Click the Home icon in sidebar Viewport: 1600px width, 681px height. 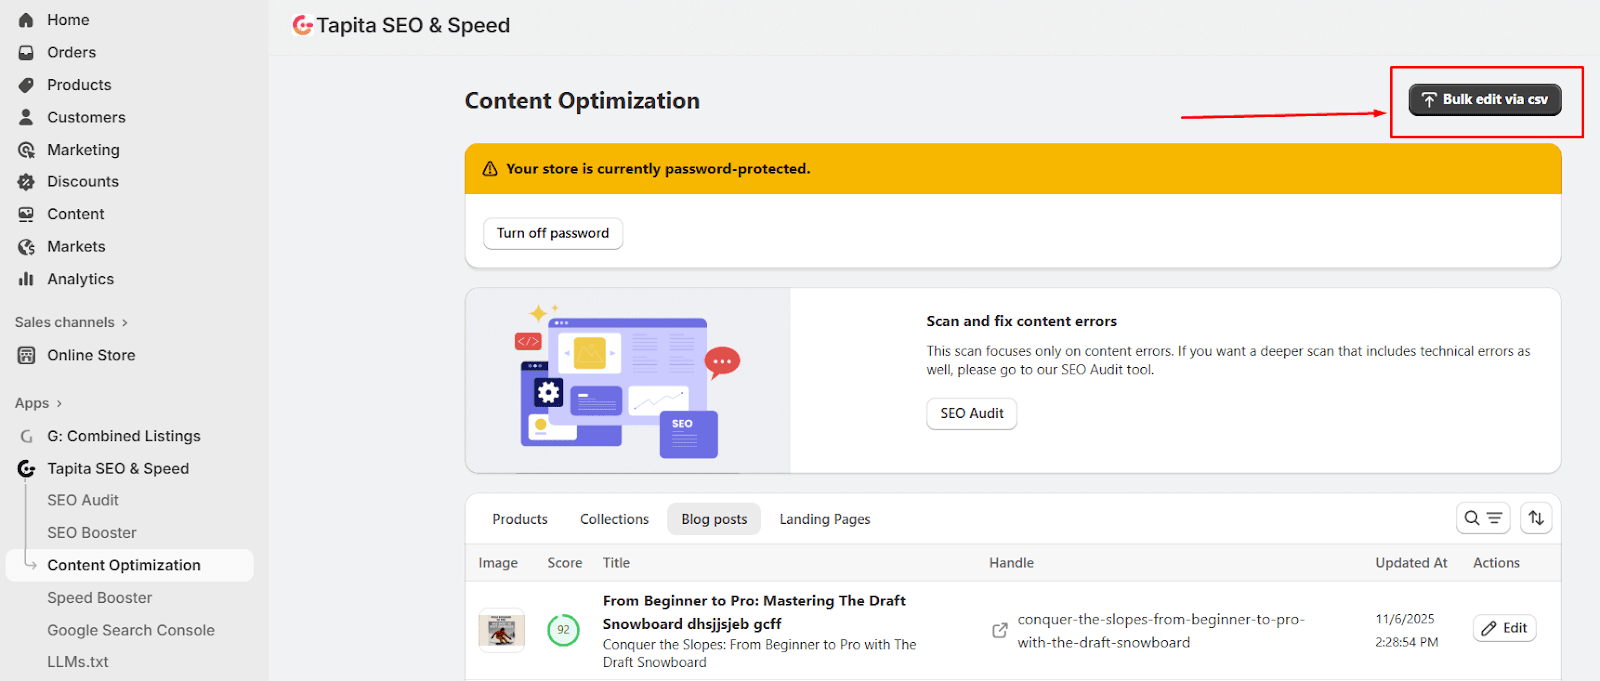tap(26, 20)
